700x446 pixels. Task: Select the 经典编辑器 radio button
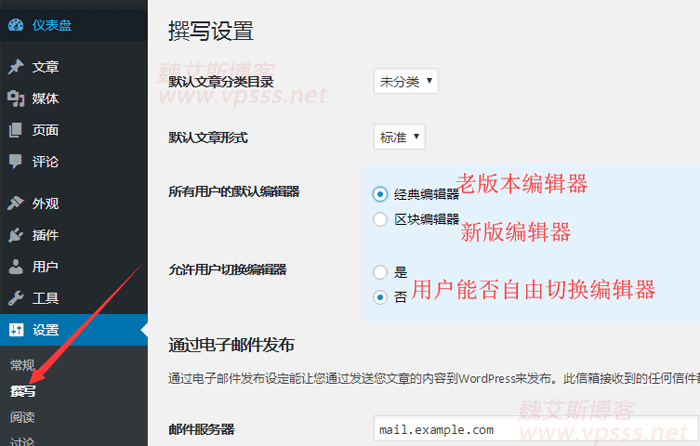tap(380, 194)
